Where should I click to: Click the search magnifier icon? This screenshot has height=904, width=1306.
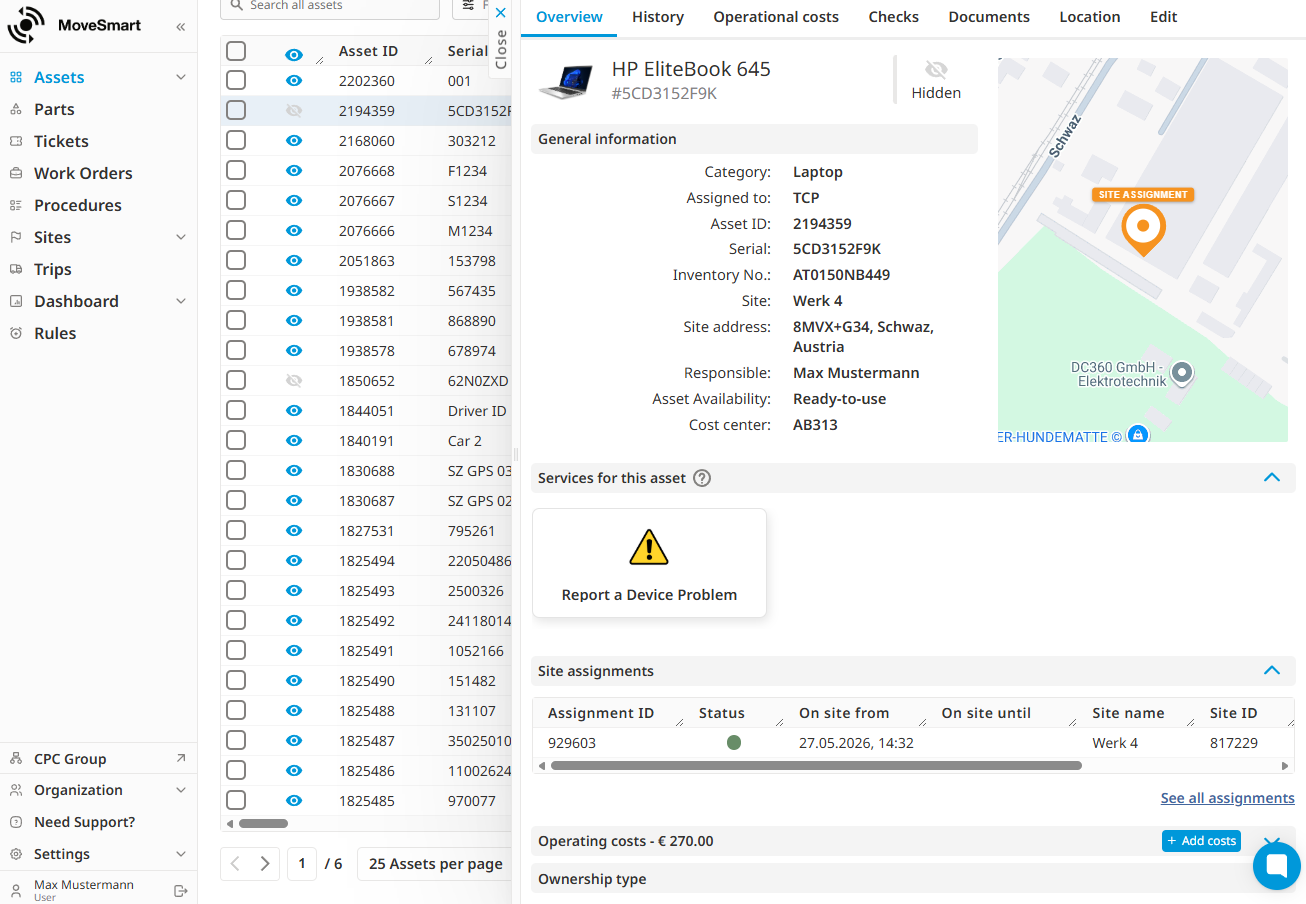click(x=237, y=5)
